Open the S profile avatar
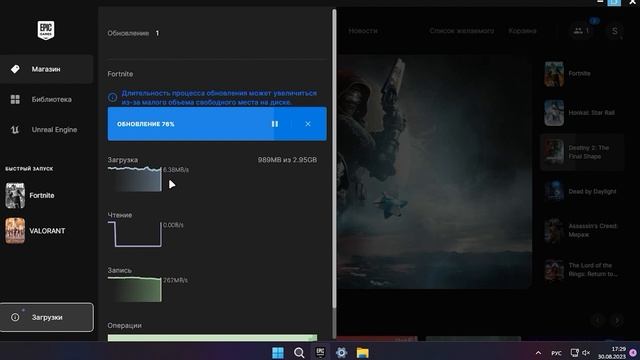Screen dimensions: 640x360 click(x=614, y=31)
